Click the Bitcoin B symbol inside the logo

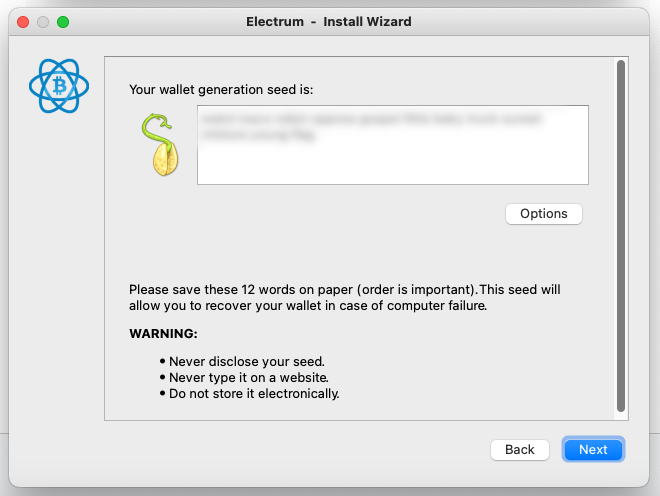pos(59,86)
